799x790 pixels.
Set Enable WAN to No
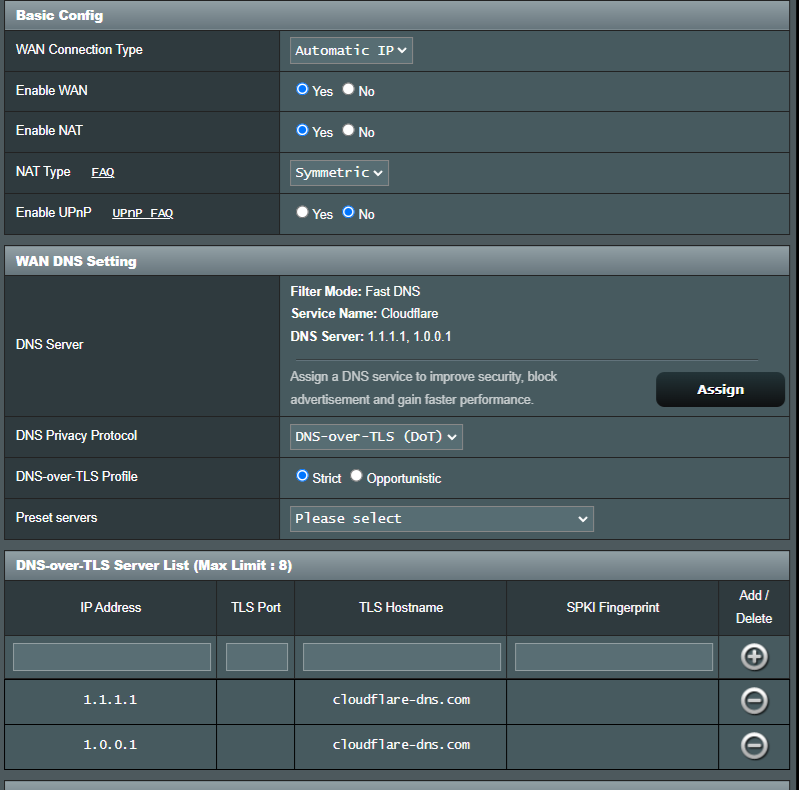pyautogui.click(x=348, y=89)
